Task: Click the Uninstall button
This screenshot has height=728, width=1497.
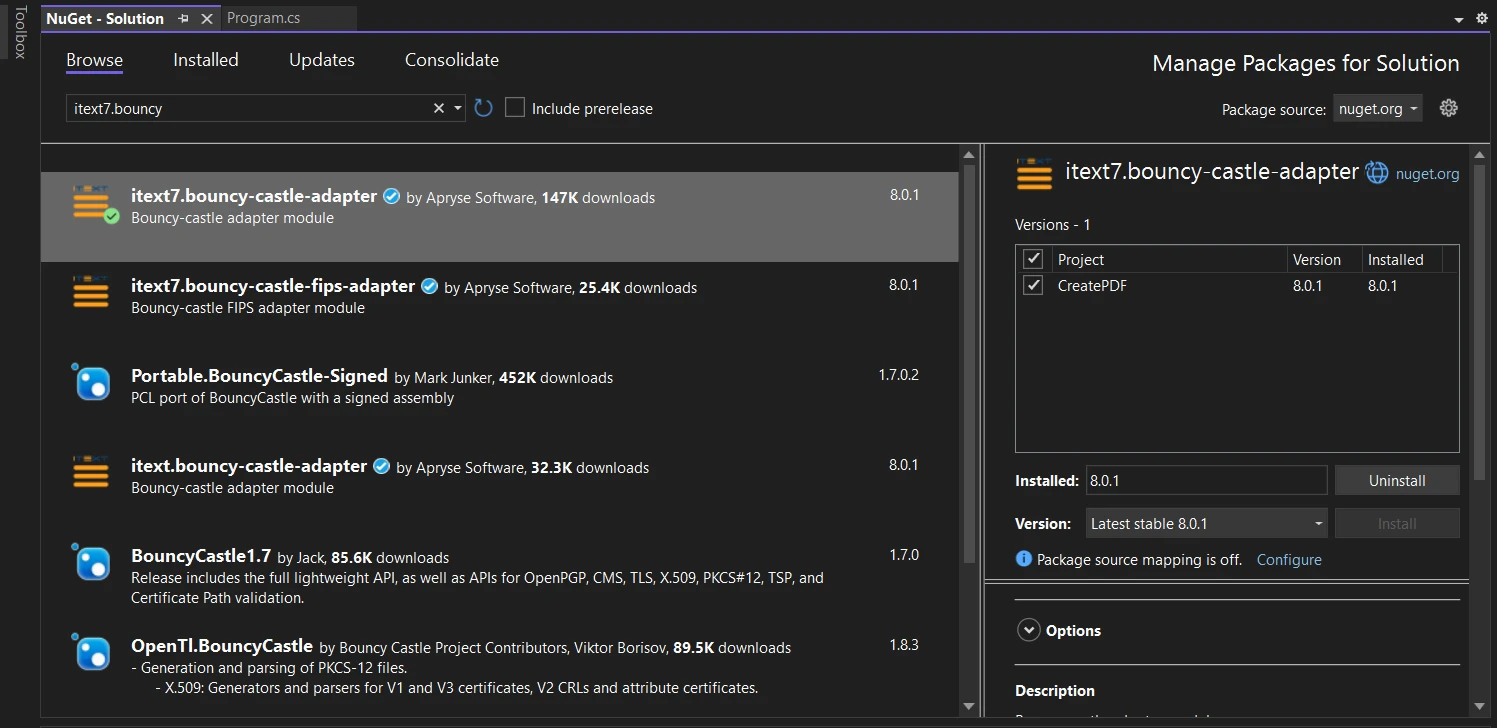Action: click(1397, 480)
